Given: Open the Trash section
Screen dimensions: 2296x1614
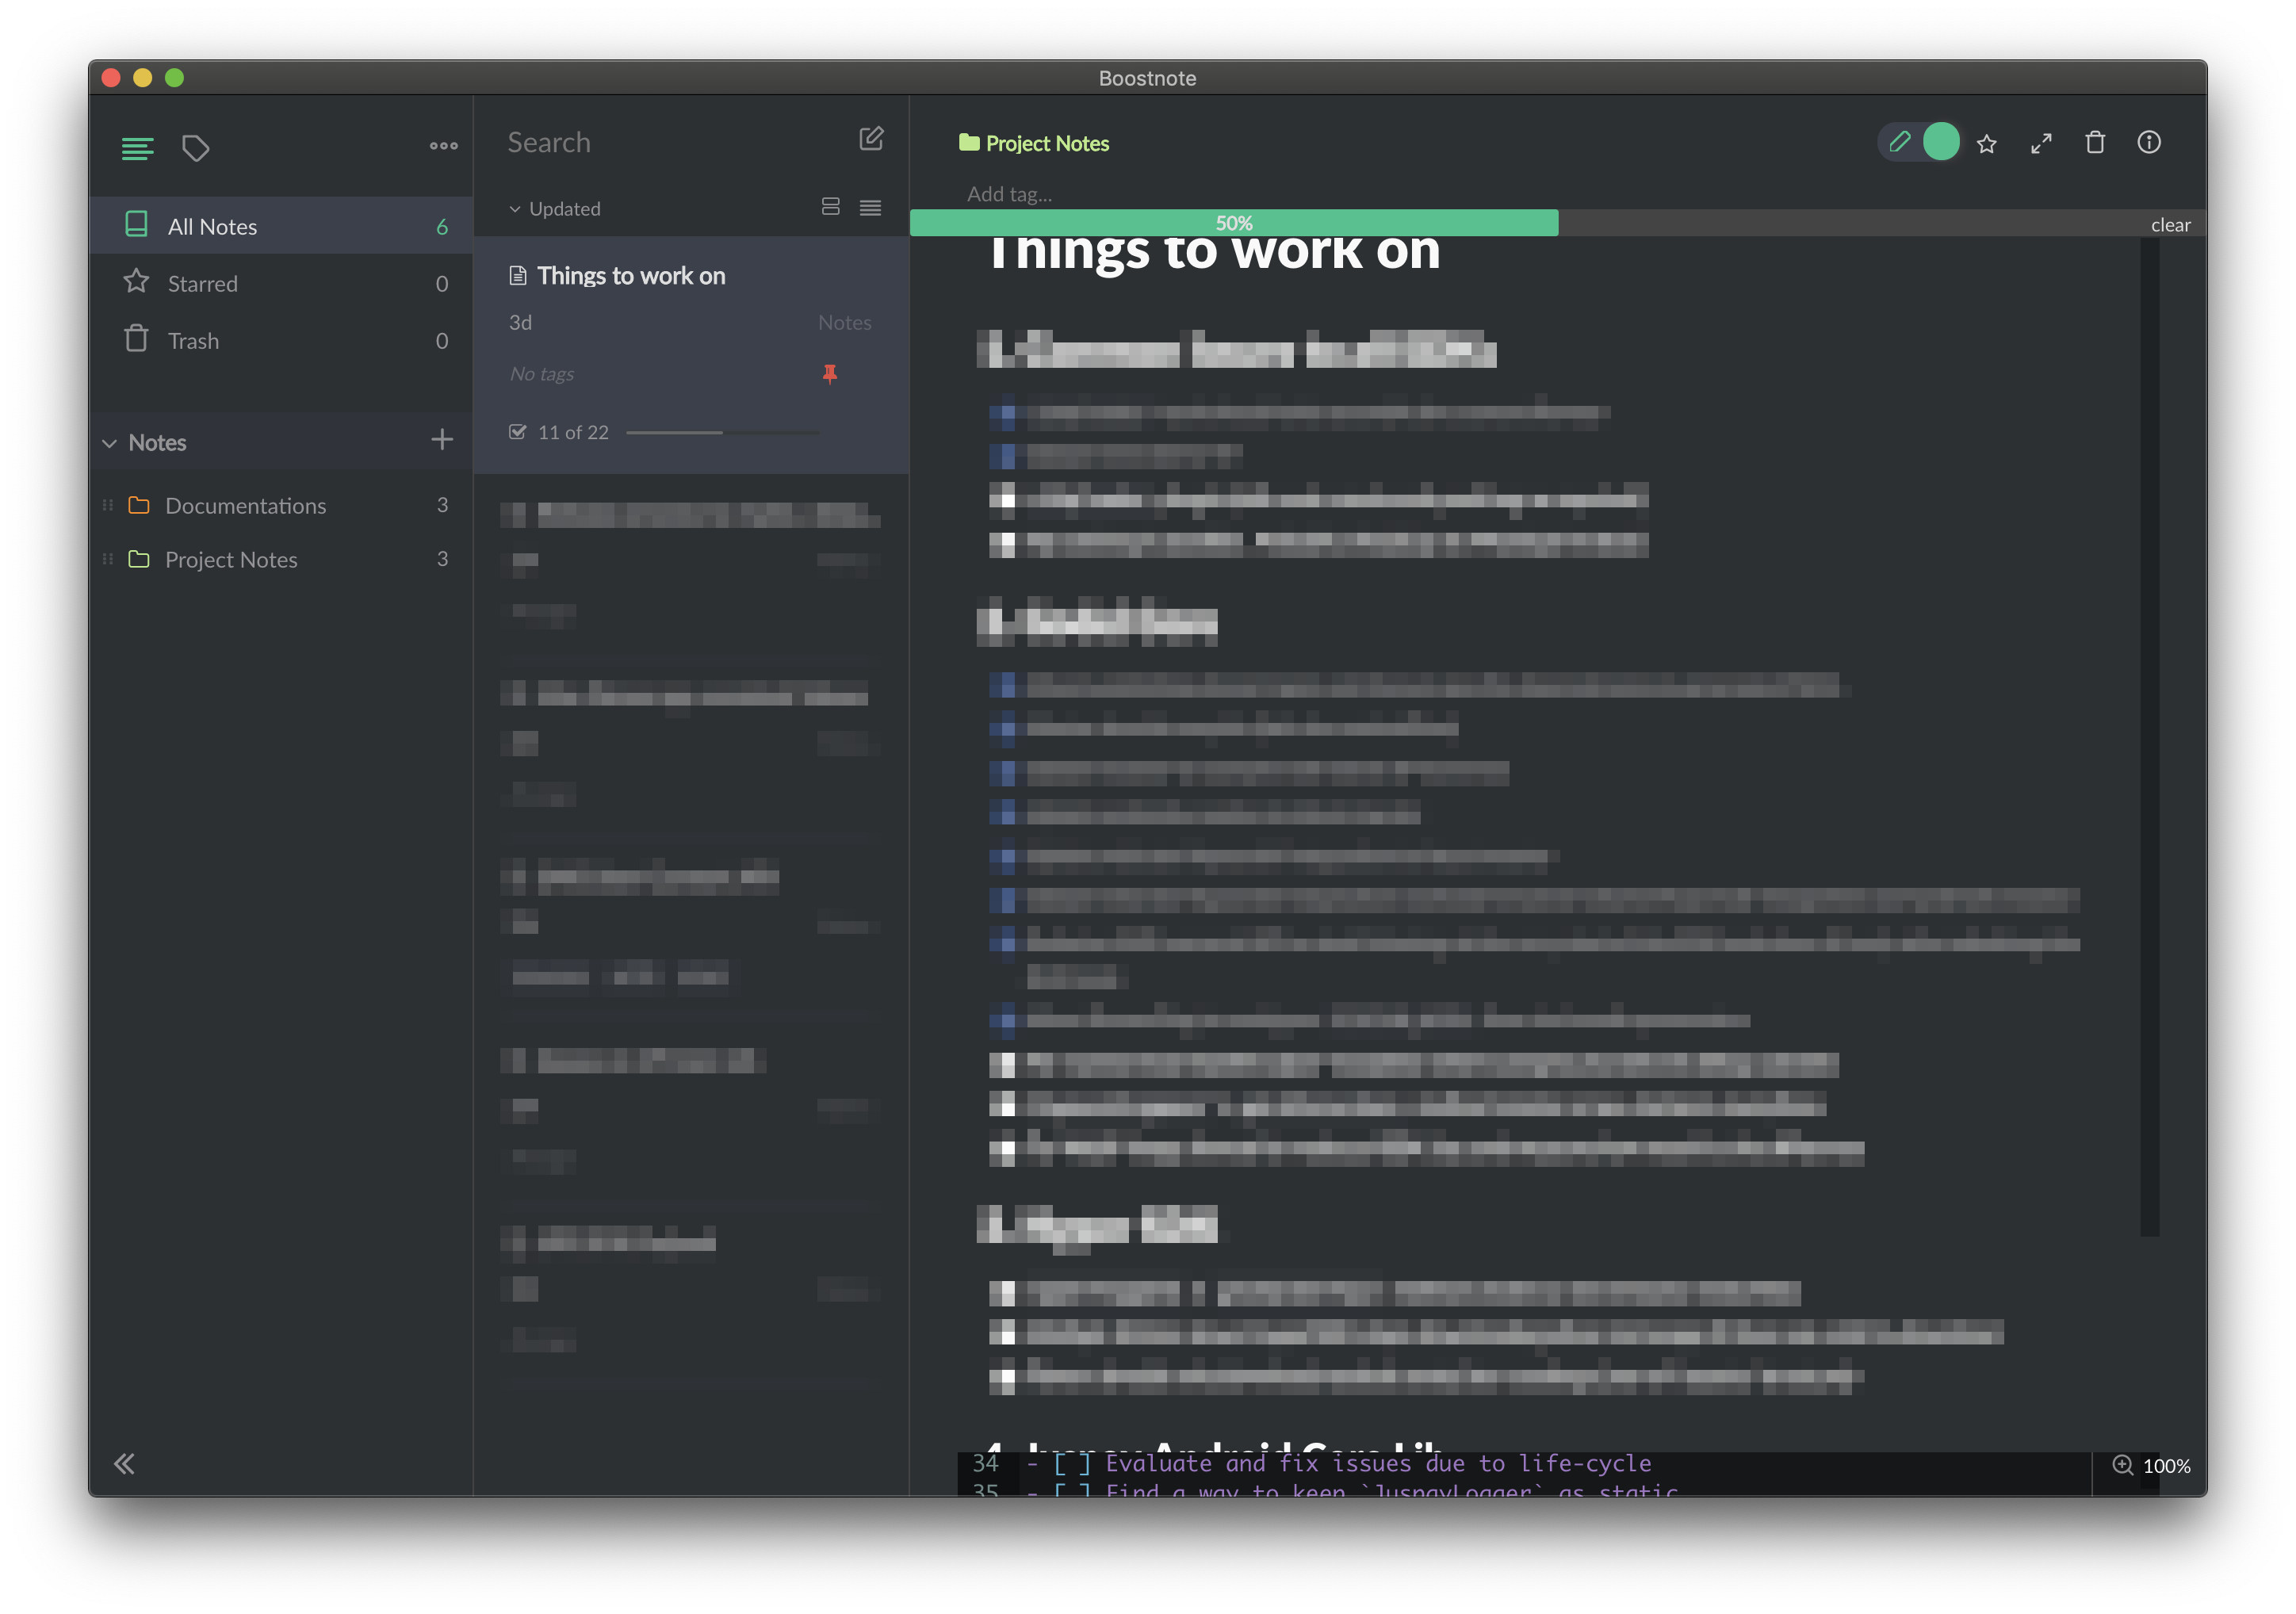Looking at the screenshot, I should pos(192,340).
